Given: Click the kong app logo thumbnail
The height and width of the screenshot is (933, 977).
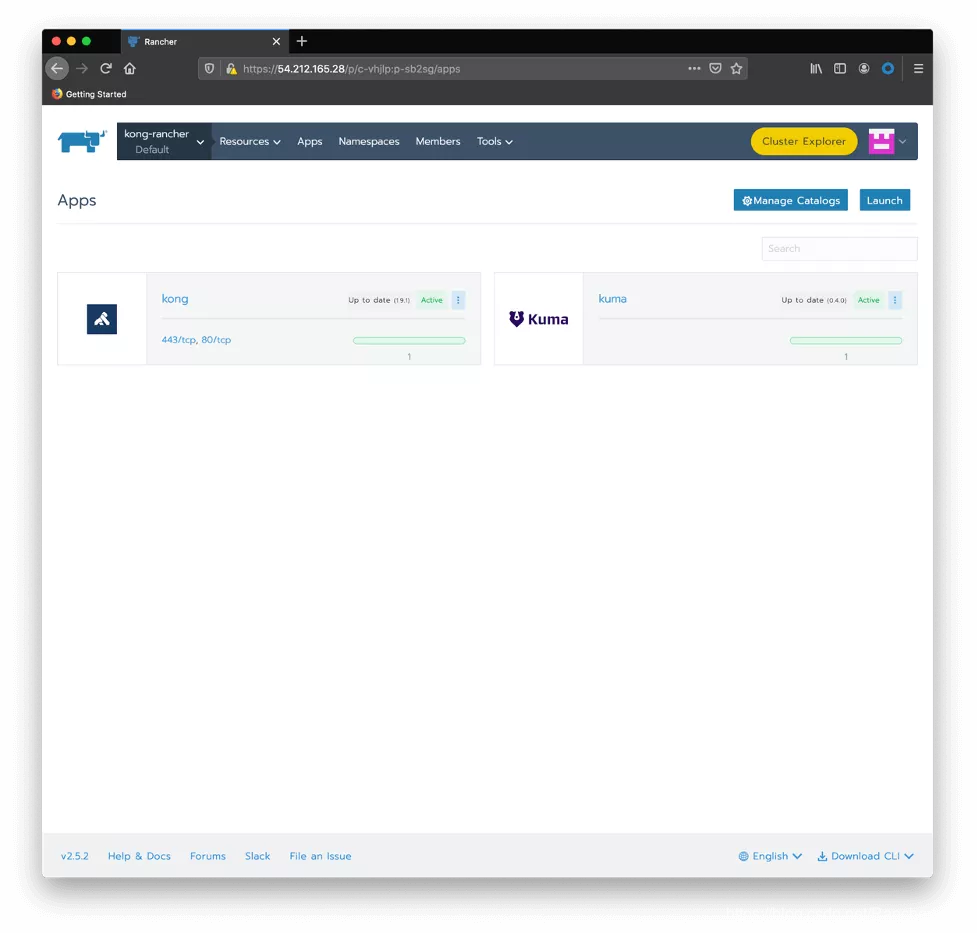Looking at the screenshot, I should [x=102, y=319].
